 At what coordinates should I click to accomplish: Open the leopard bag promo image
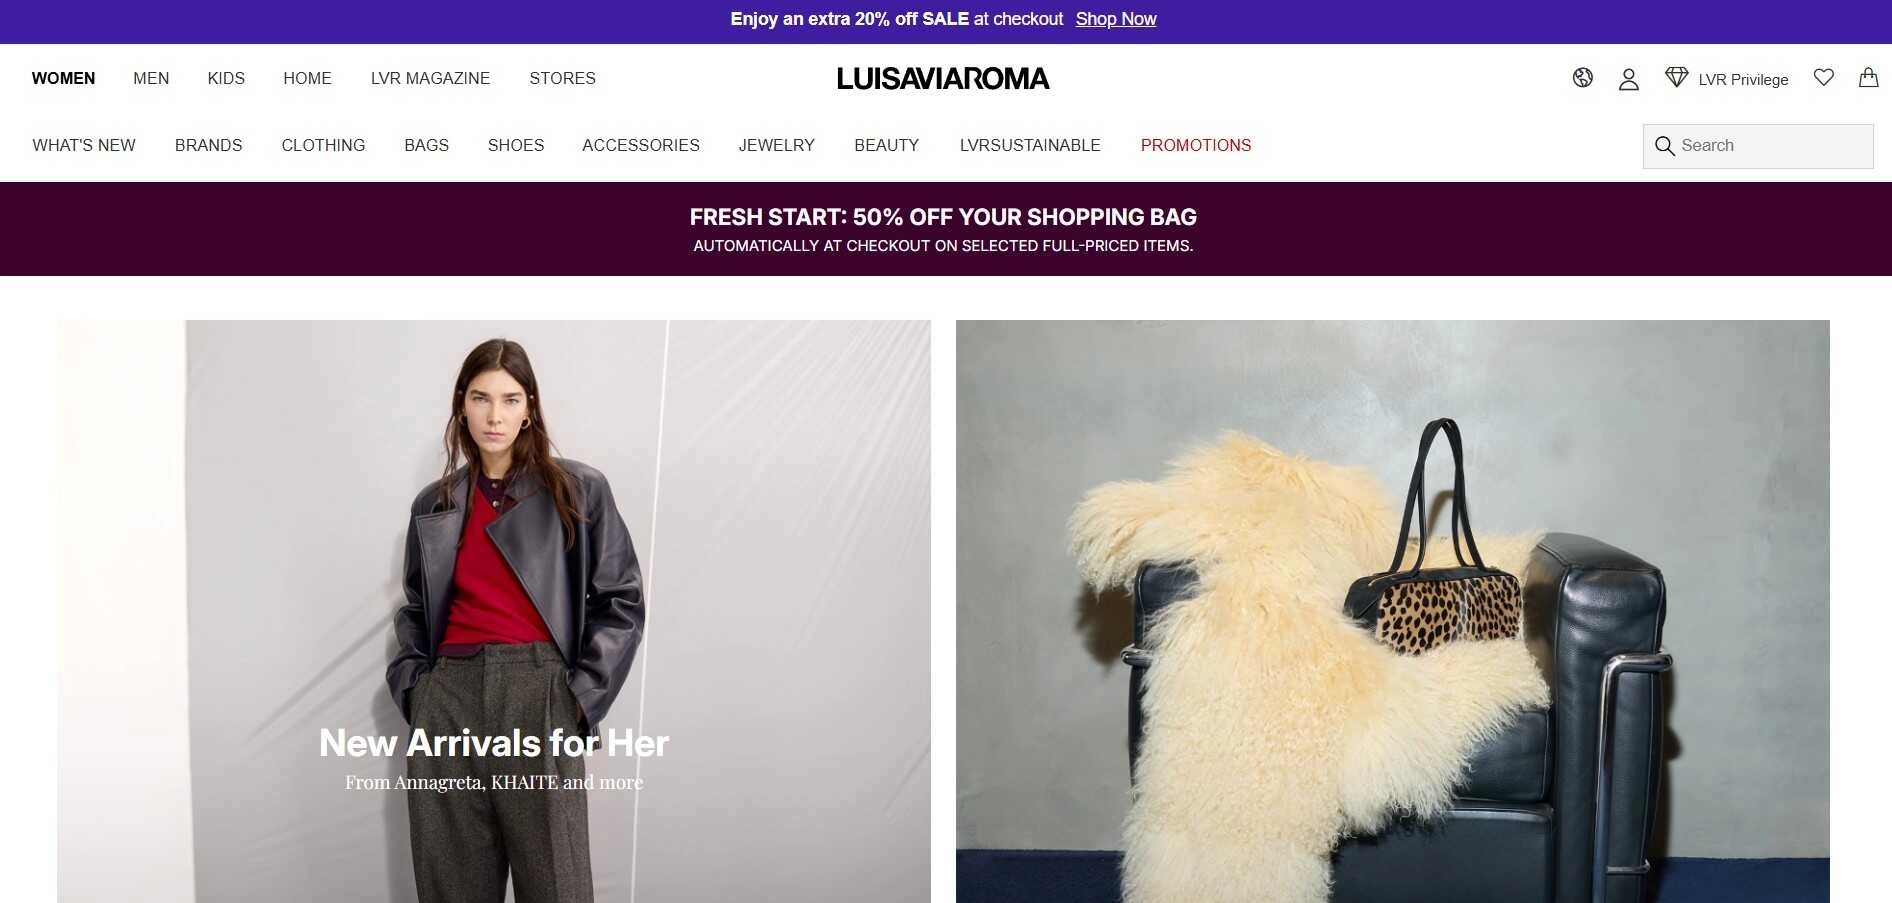[x=1393, y=611]
